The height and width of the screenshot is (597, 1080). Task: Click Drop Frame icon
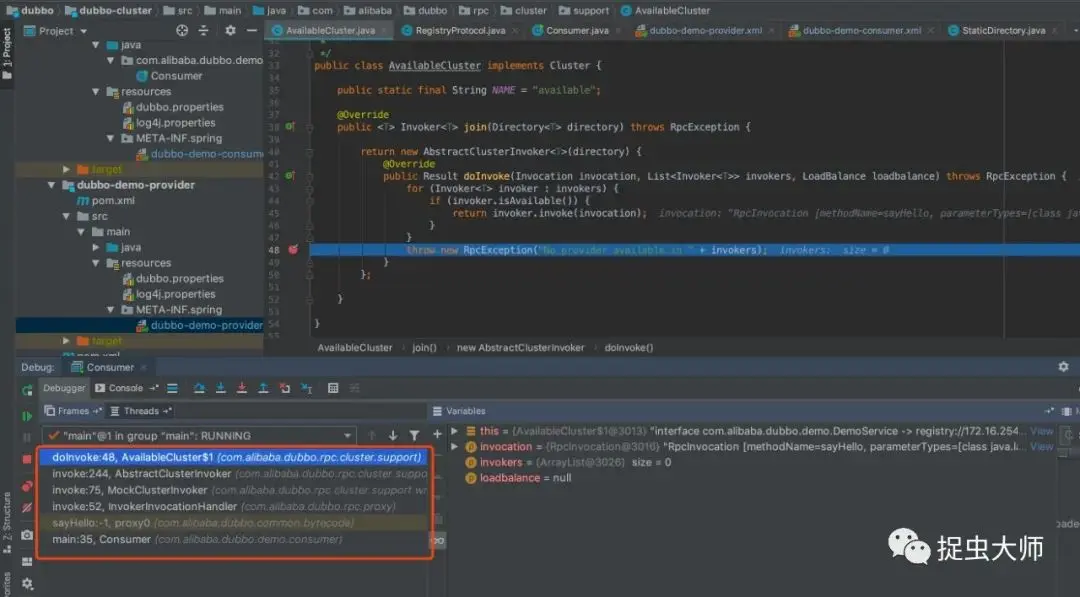point(284,388)
